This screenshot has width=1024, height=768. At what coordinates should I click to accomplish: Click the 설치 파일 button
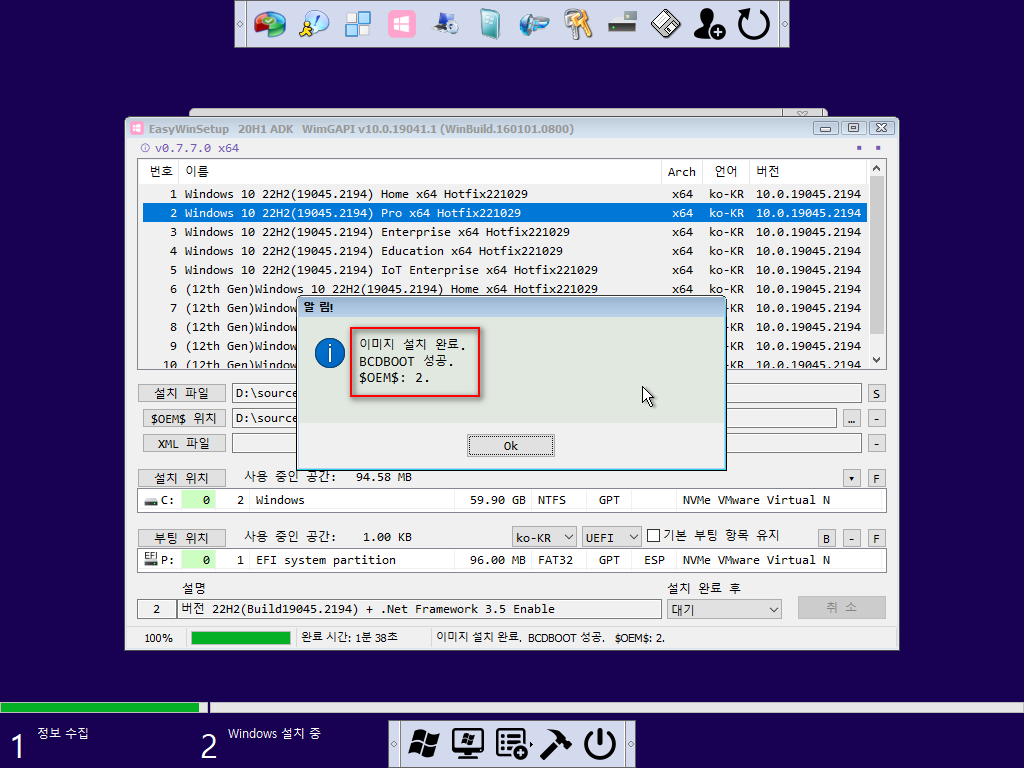182,393
